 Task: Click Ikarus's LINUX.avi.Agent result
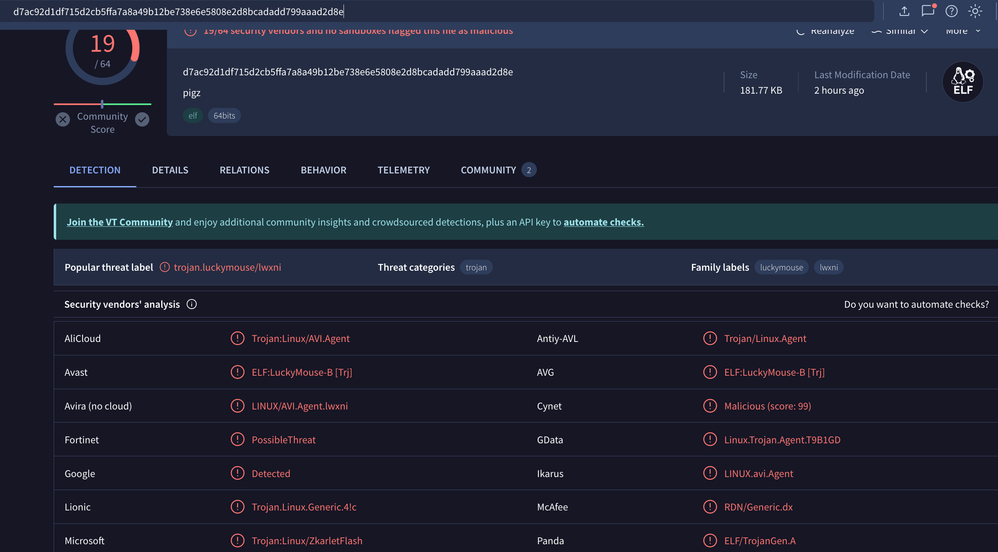pos(759,473)
